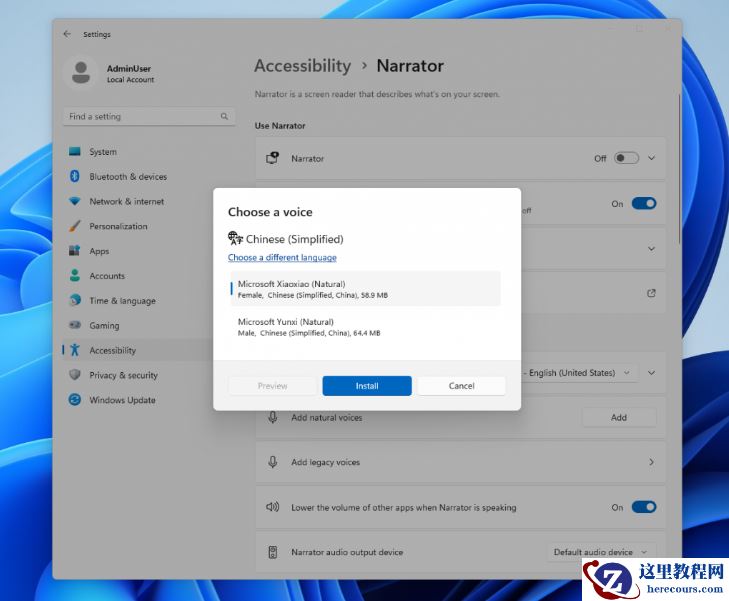Click microphone icon next to Add natural voices
The image size is (729, 601).
point(273,417)
